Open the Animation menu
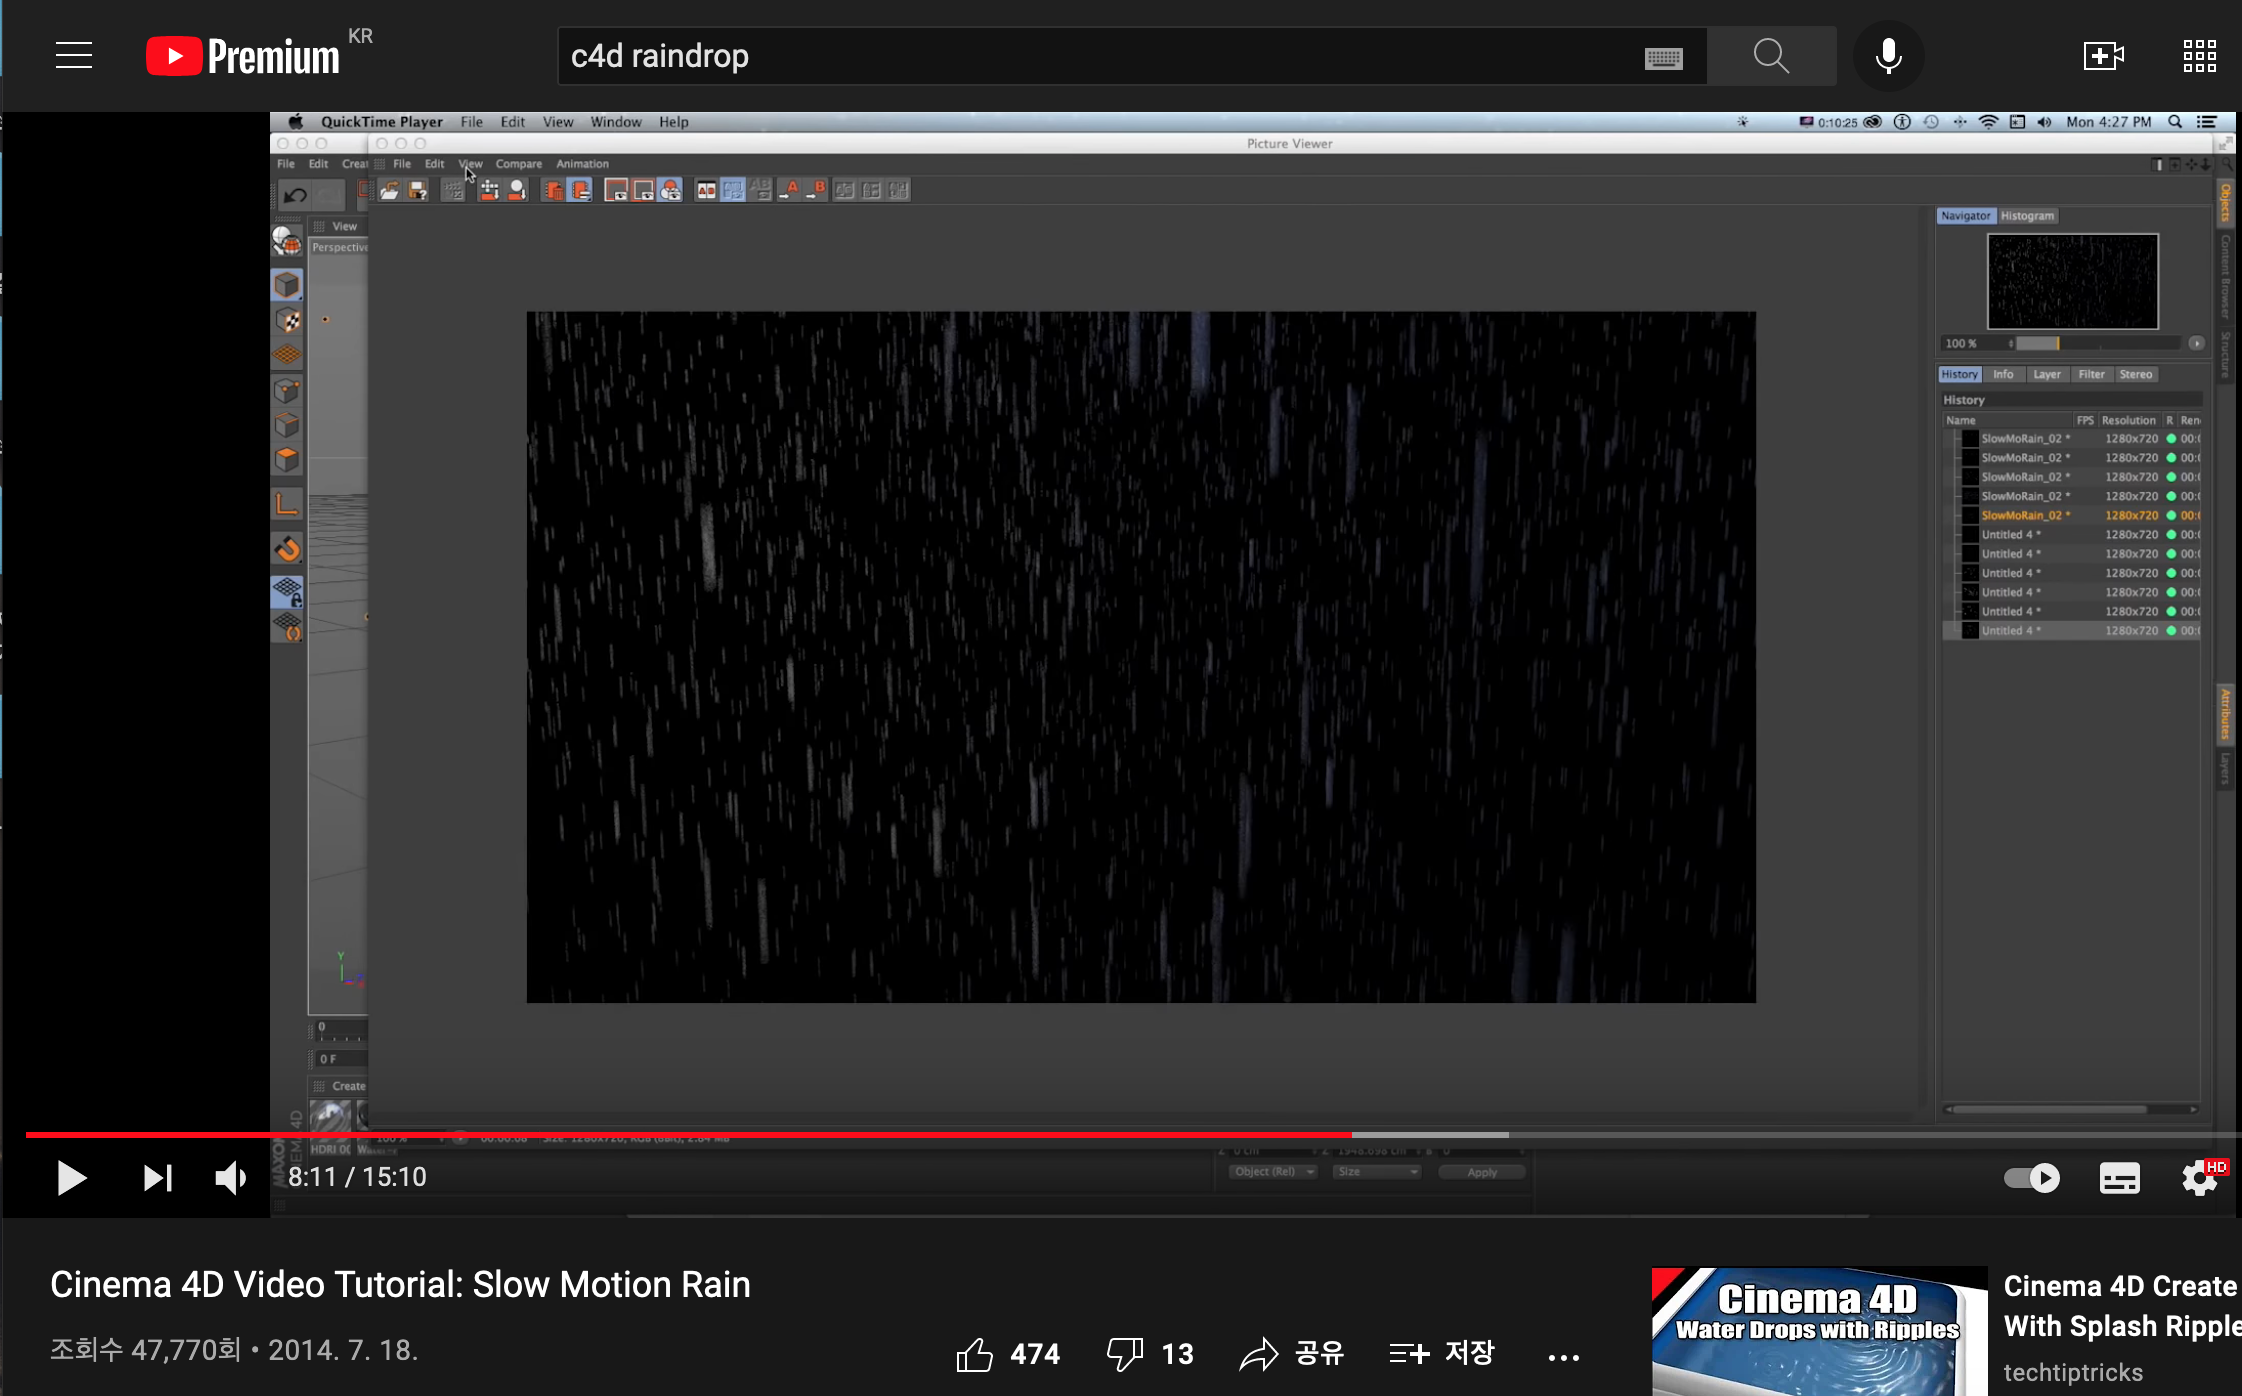2242x1396 pixels. [x=582, y=164]
